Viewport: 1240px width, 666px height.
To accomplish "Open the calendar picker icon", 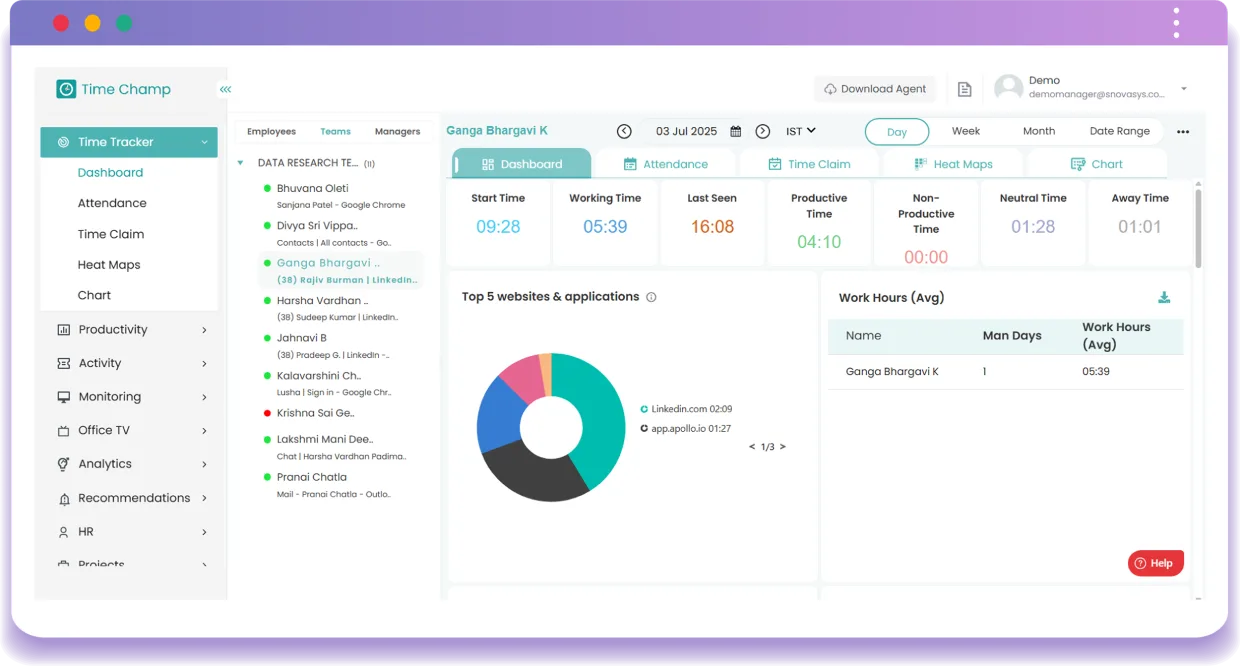I will coord(736,131).
